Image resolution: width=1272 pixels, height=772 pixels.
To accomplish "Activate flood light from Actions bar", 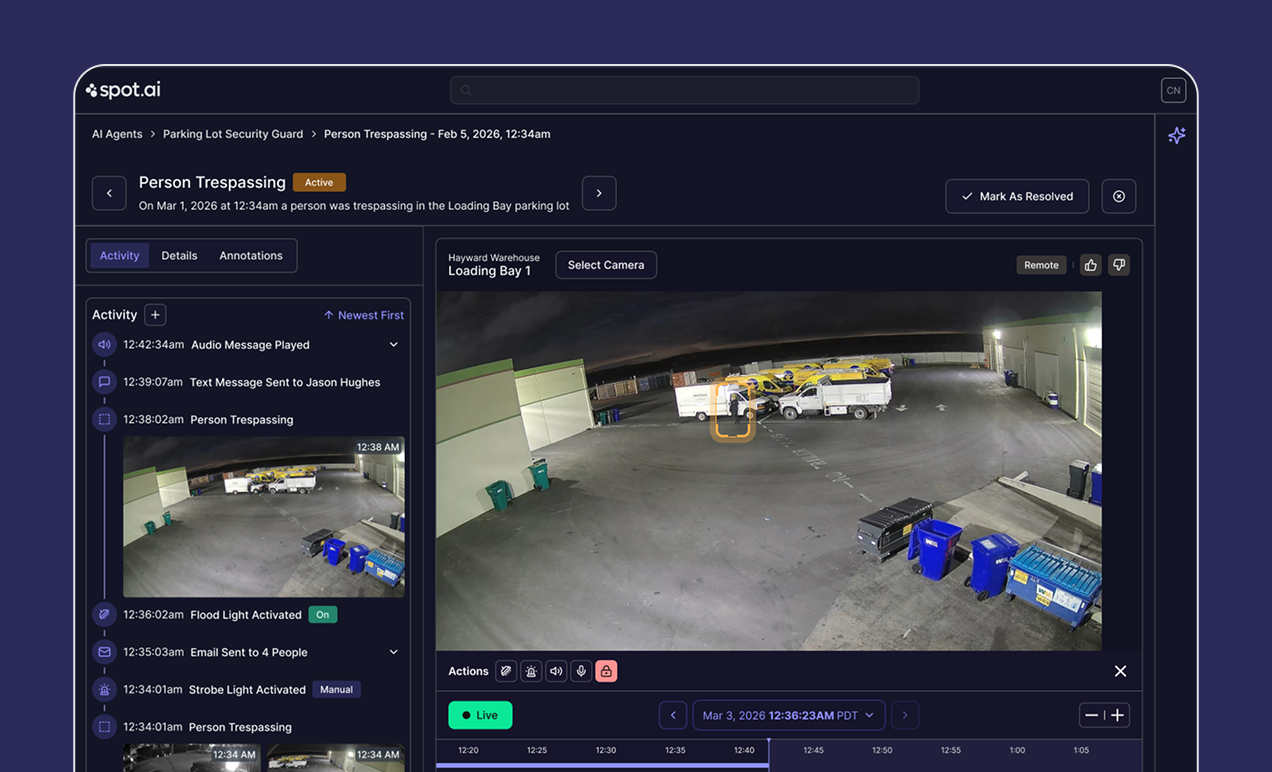I will (506, 671).
